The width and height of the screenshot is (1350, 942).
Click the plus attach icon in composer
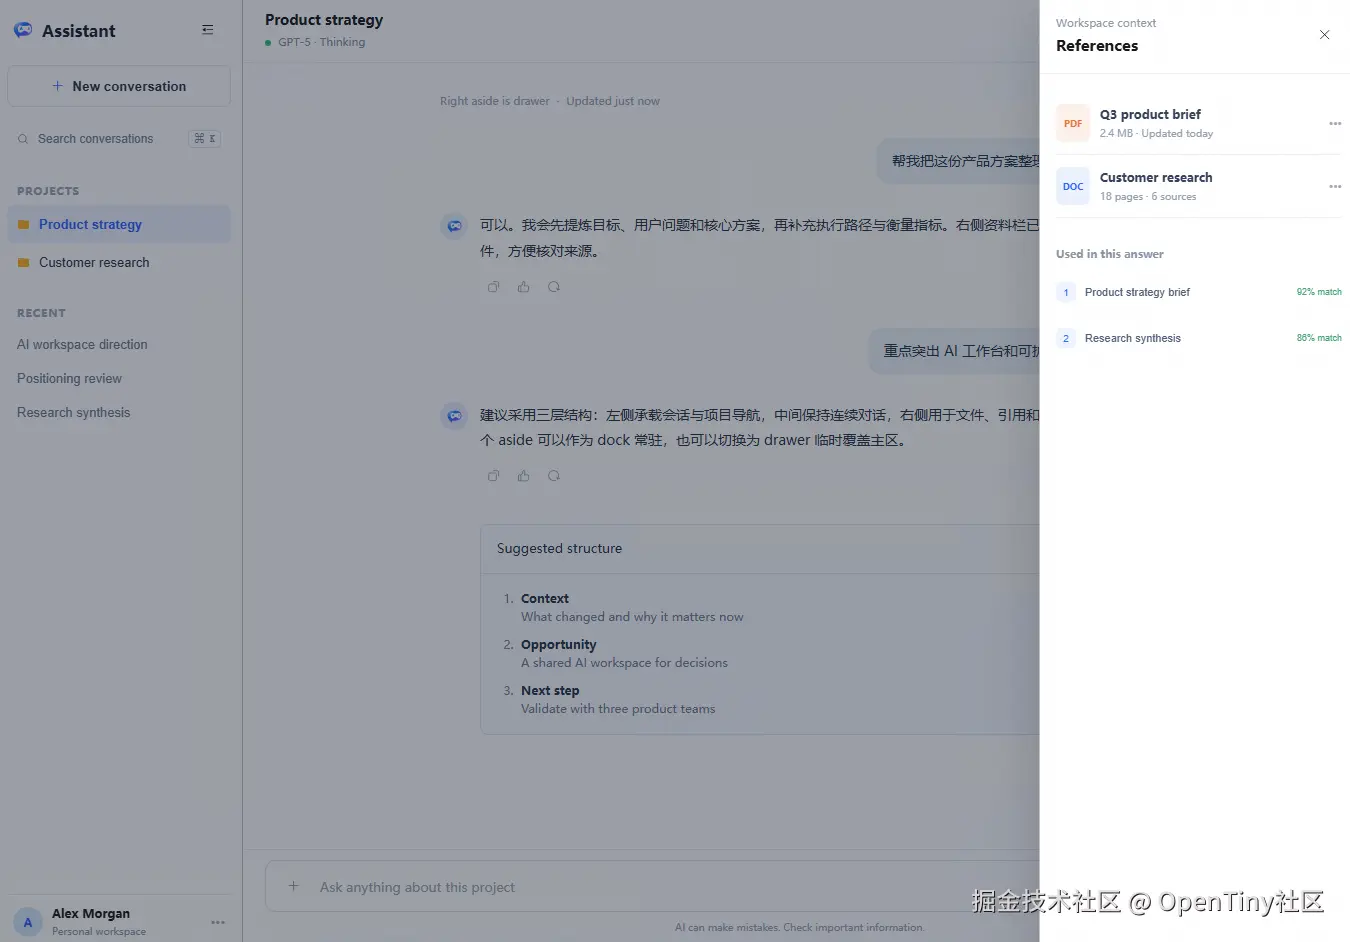[293, 886]
